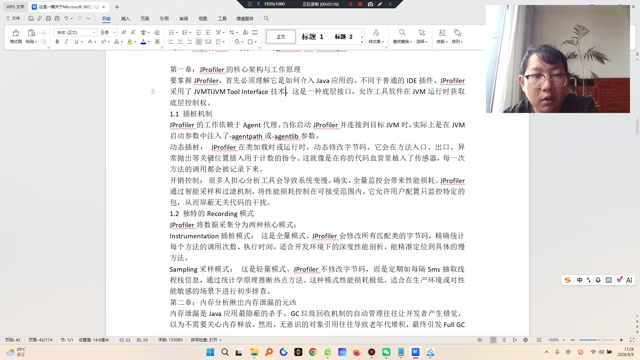The width and height of the screenshot is (640, 360).
Task: Switch to the 插入 Insert tab
Action: 125,19
